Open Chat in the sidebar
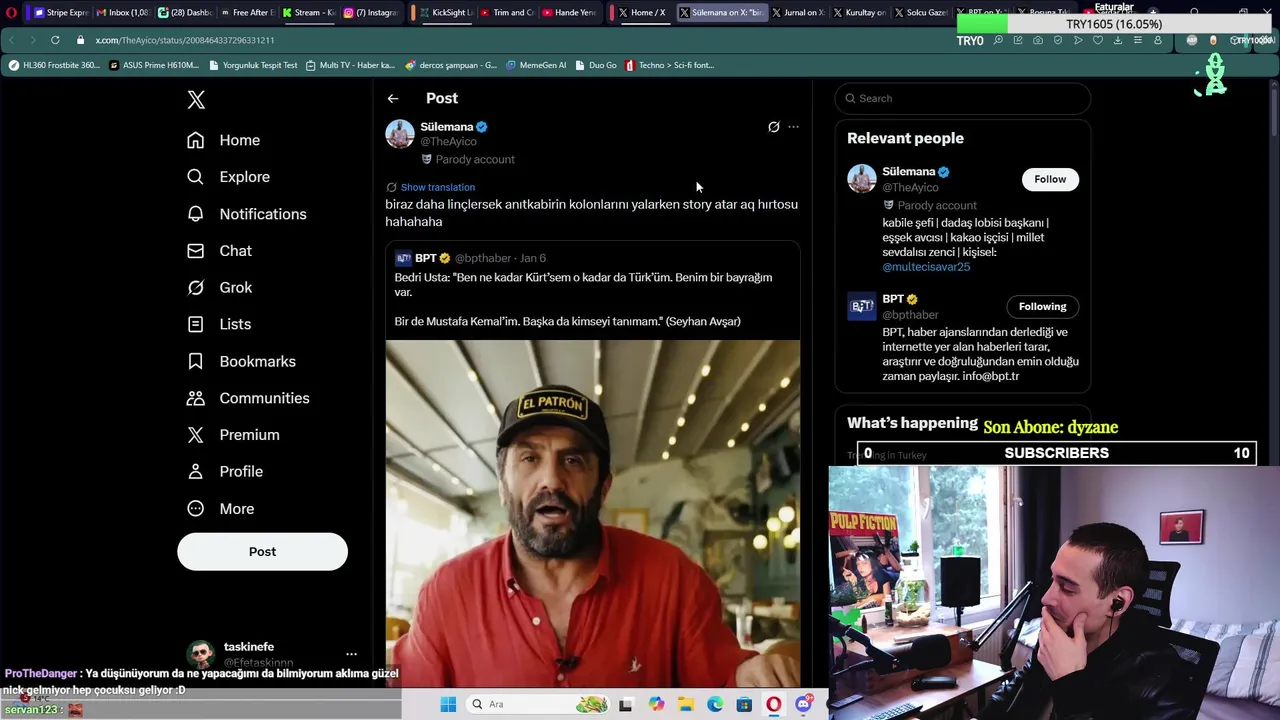This screenshot has height=720, width=1280. coord(220,251)
